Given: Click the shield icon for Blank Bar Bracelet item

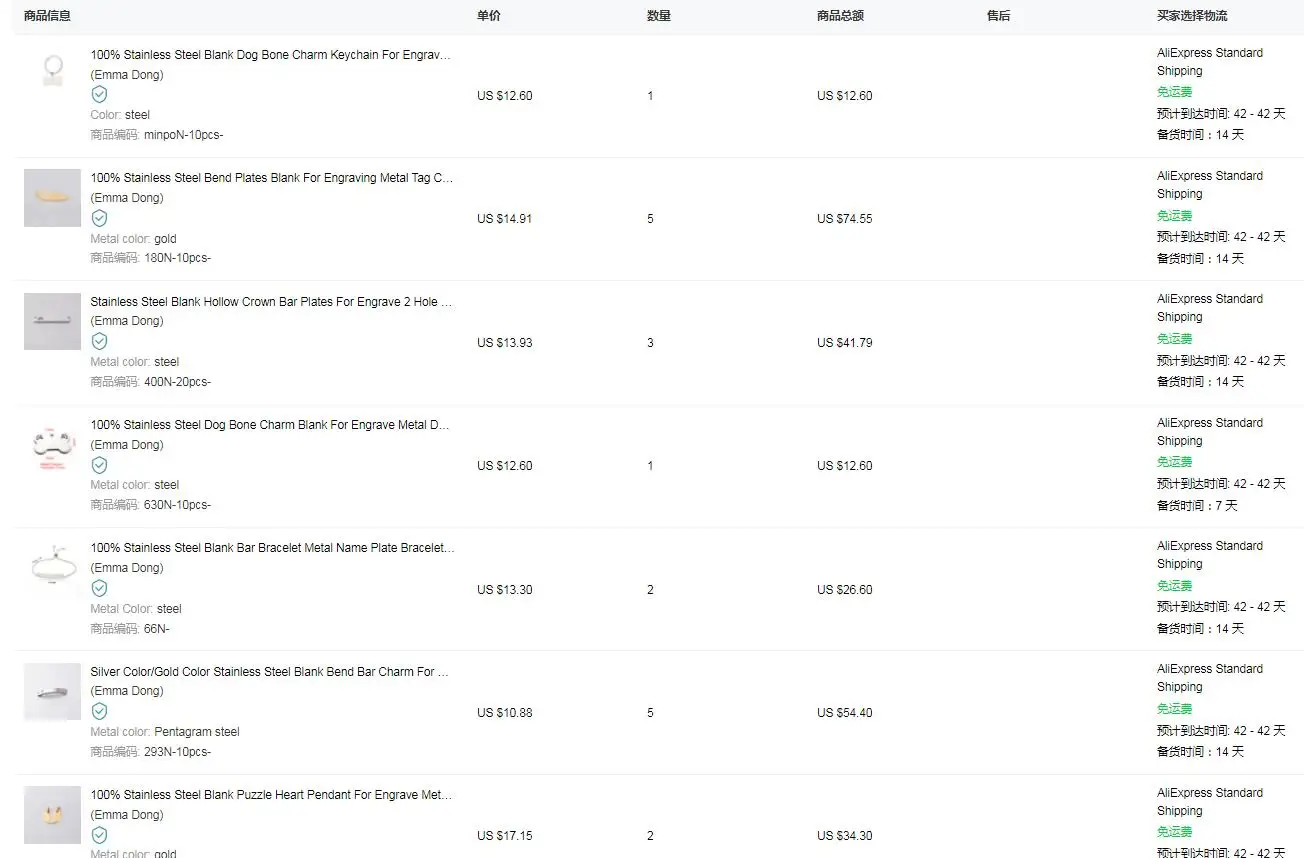Looking at the screenshot, I should click(x=99, y=588).
